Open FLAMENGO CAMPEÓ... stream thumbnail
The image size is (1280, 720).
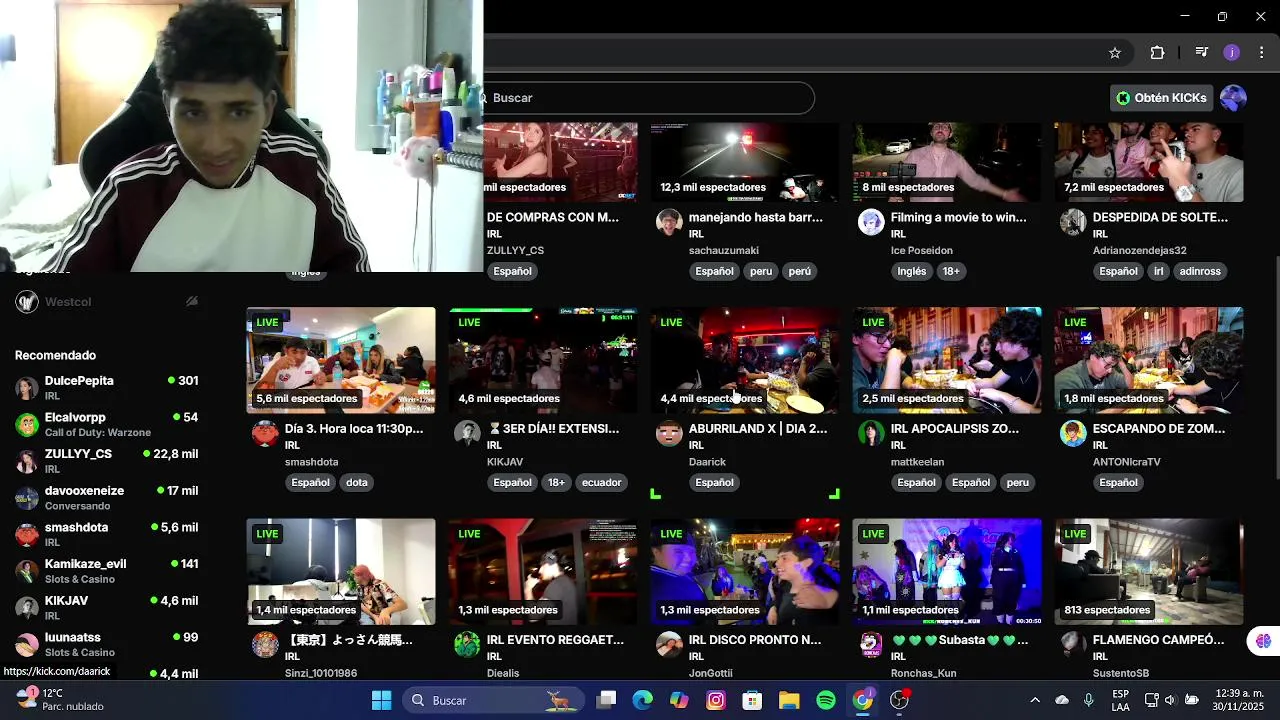(1149, 571)
